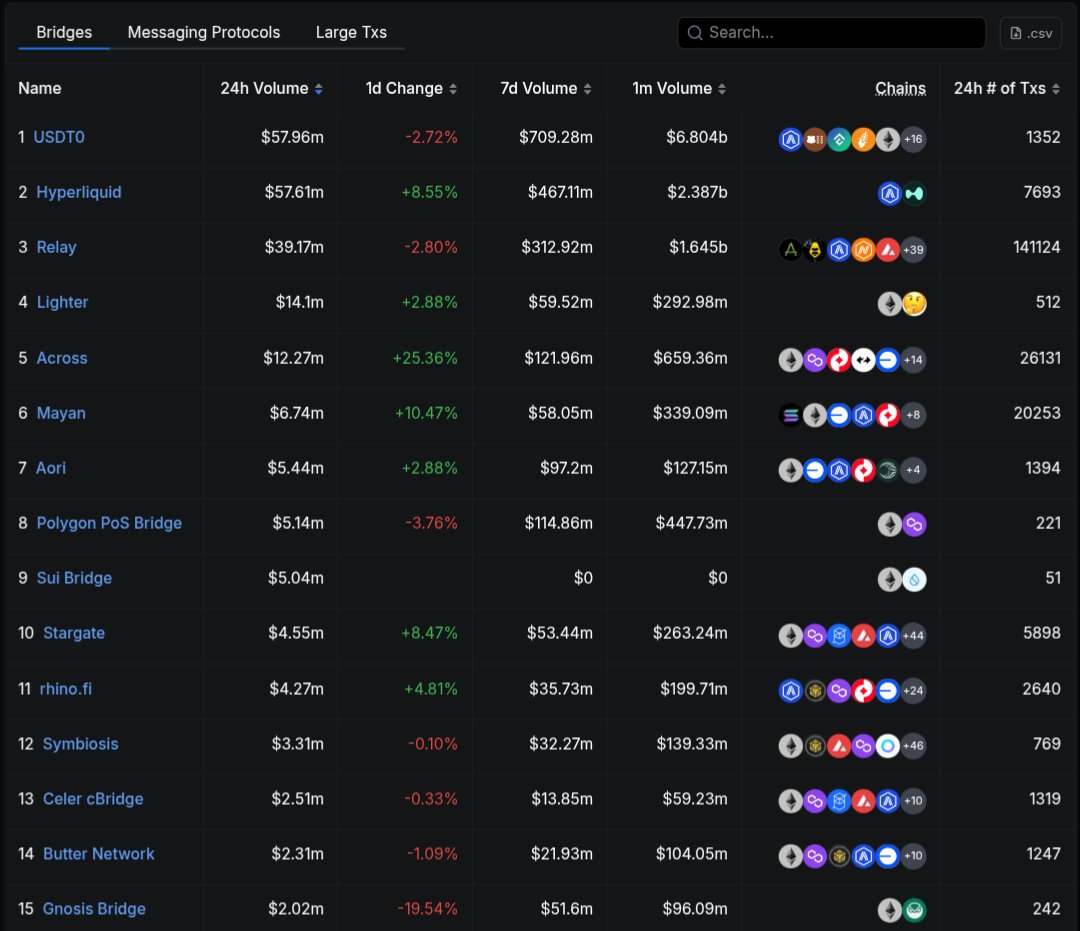Click the Sui chain icon in Sui Bridge row

914,580
